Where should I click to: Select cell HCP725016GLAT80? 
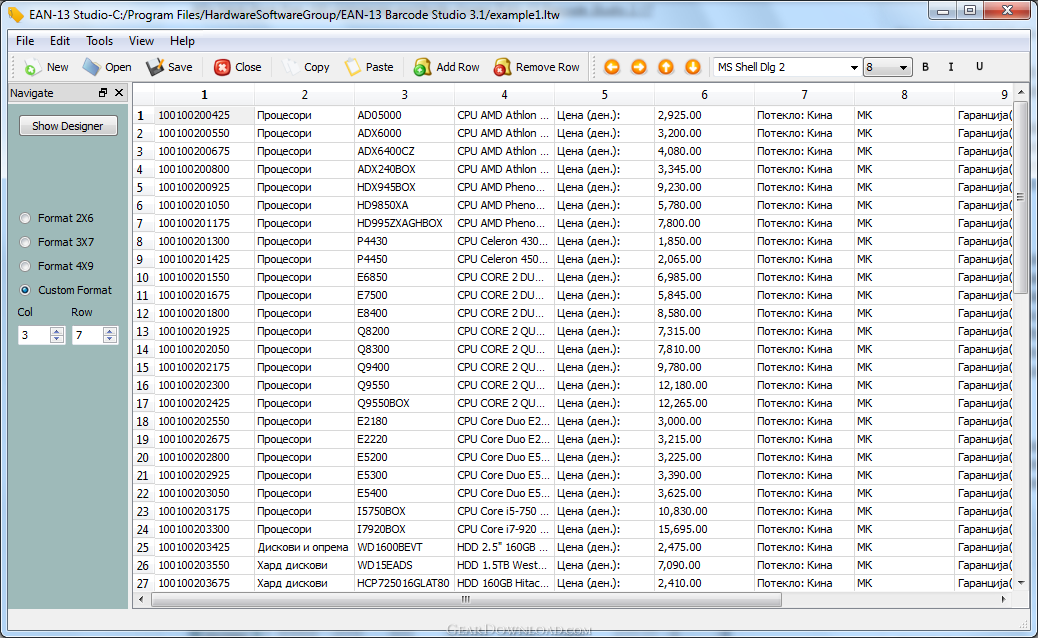pos(404,584)
